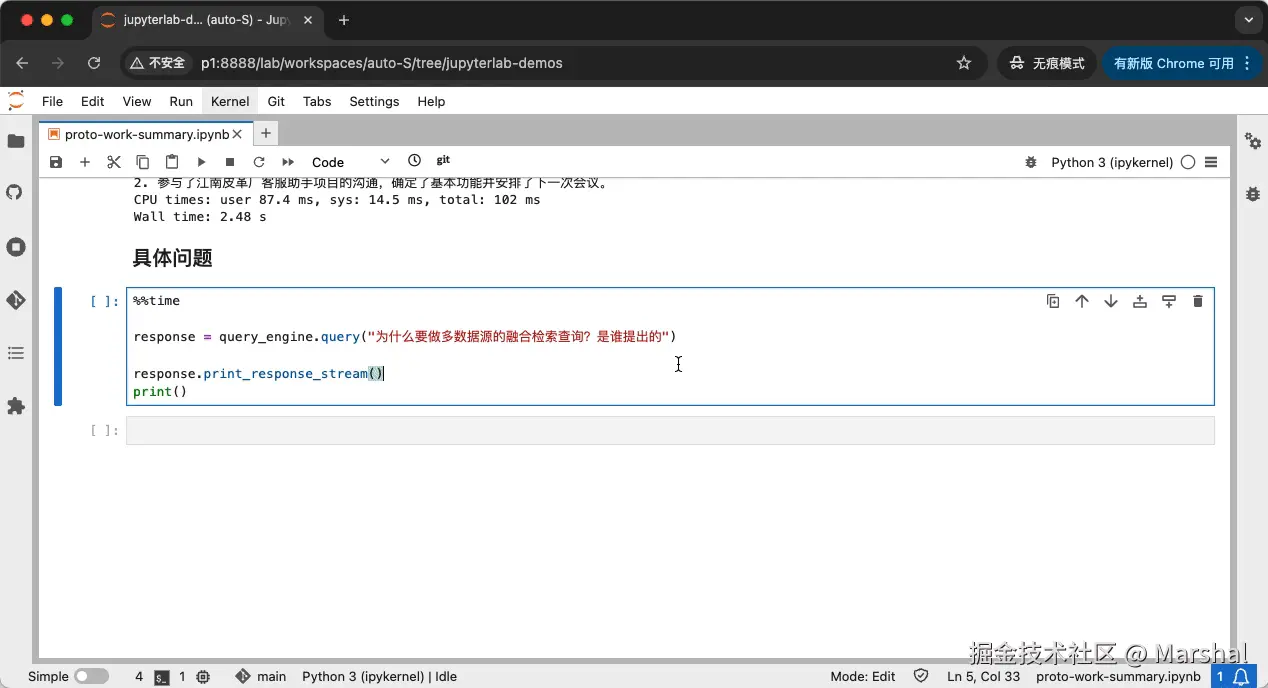Click the kernel status circle indicator
This screenshot has width=1268, height=688.
1188,162
